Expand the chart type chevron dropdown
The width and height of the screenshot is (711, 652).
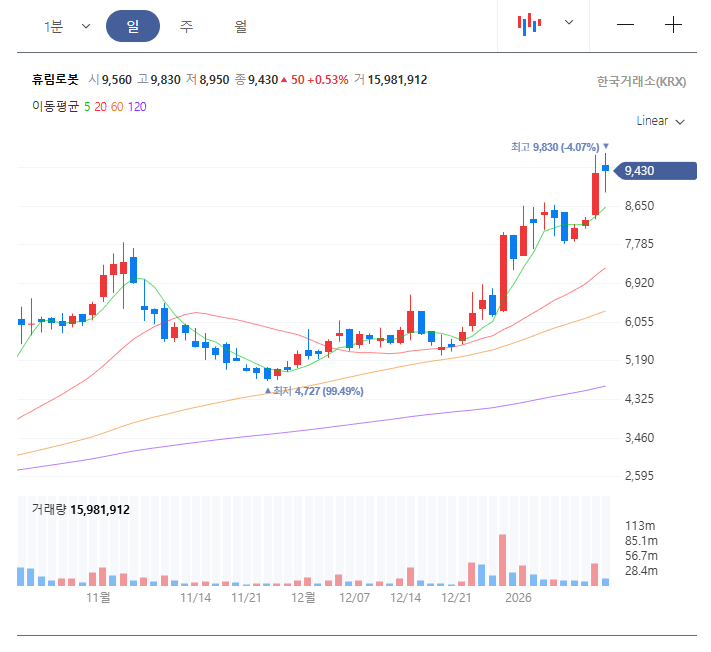click(569, 22)
